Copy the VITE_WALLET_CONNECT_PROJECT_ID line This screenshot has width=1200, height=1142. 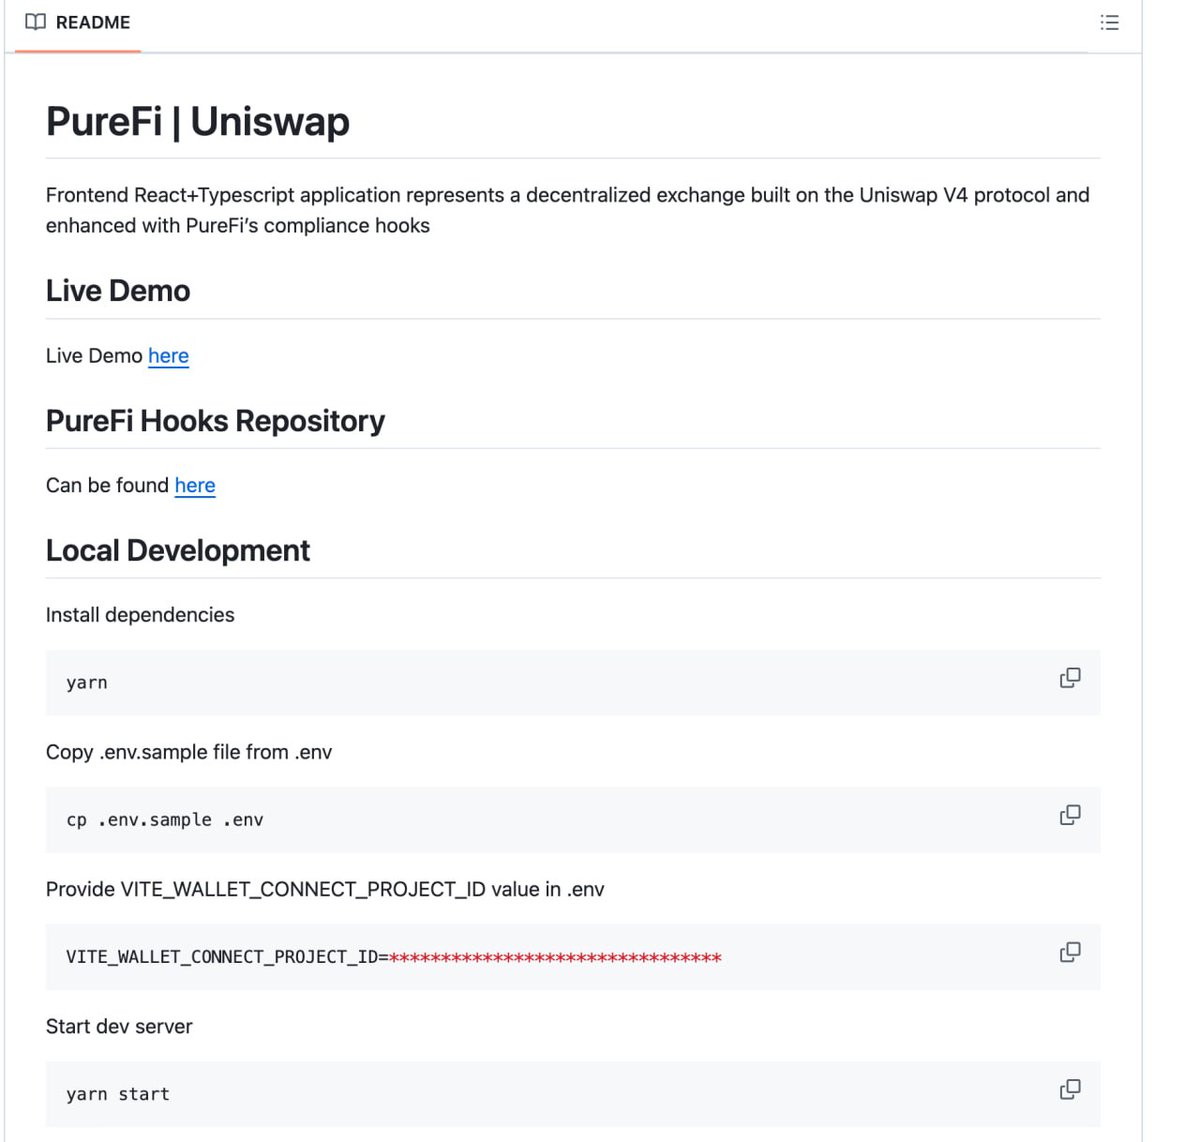tap(1070, 952)
